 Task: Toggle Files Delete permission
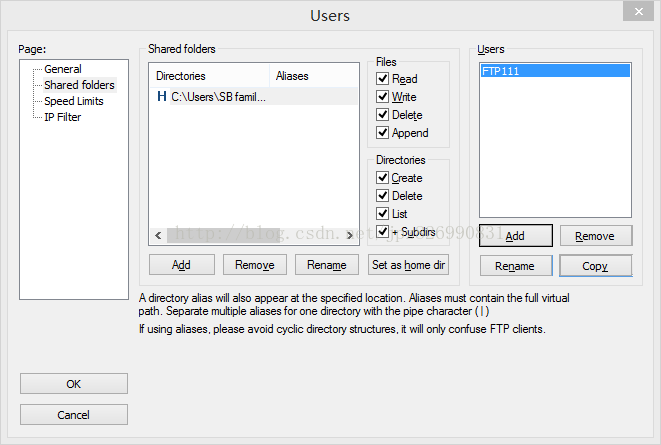[x=382, y=115]
